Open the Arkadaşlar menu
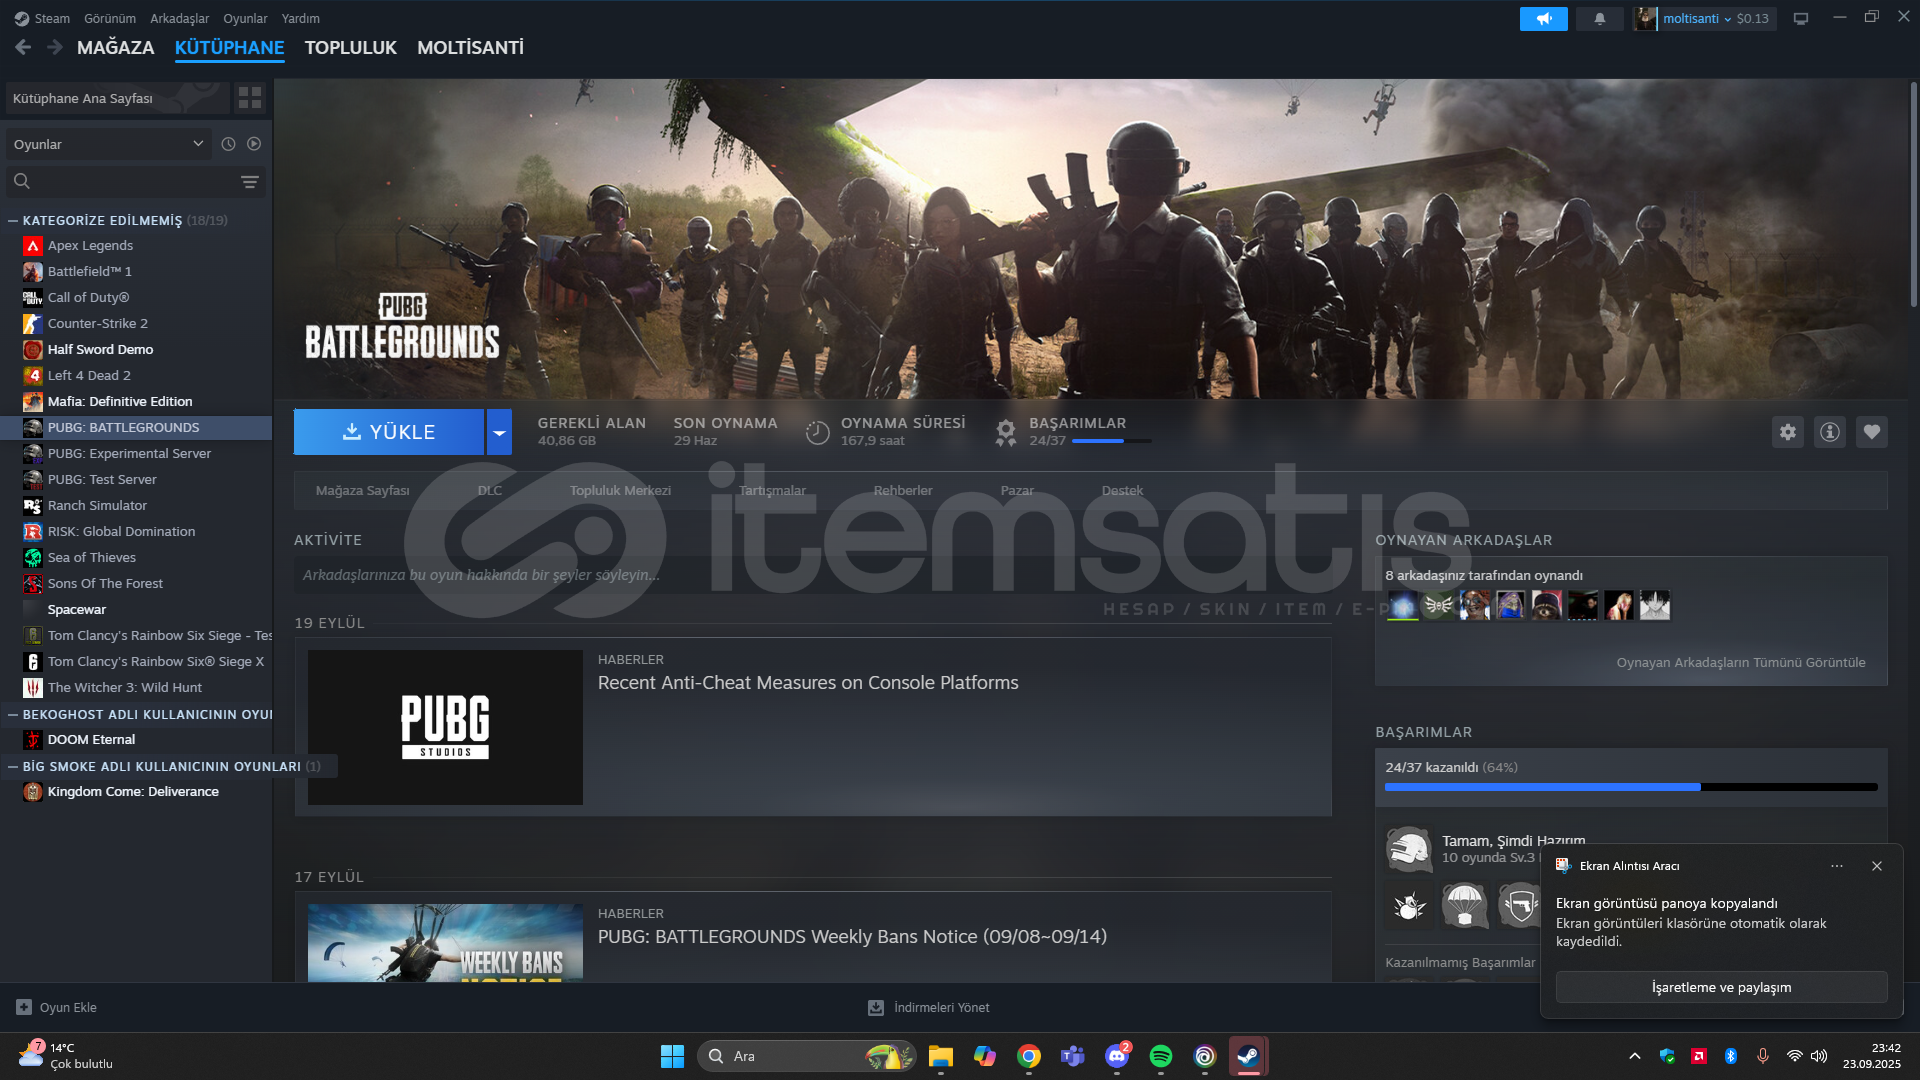 (180, 18)
